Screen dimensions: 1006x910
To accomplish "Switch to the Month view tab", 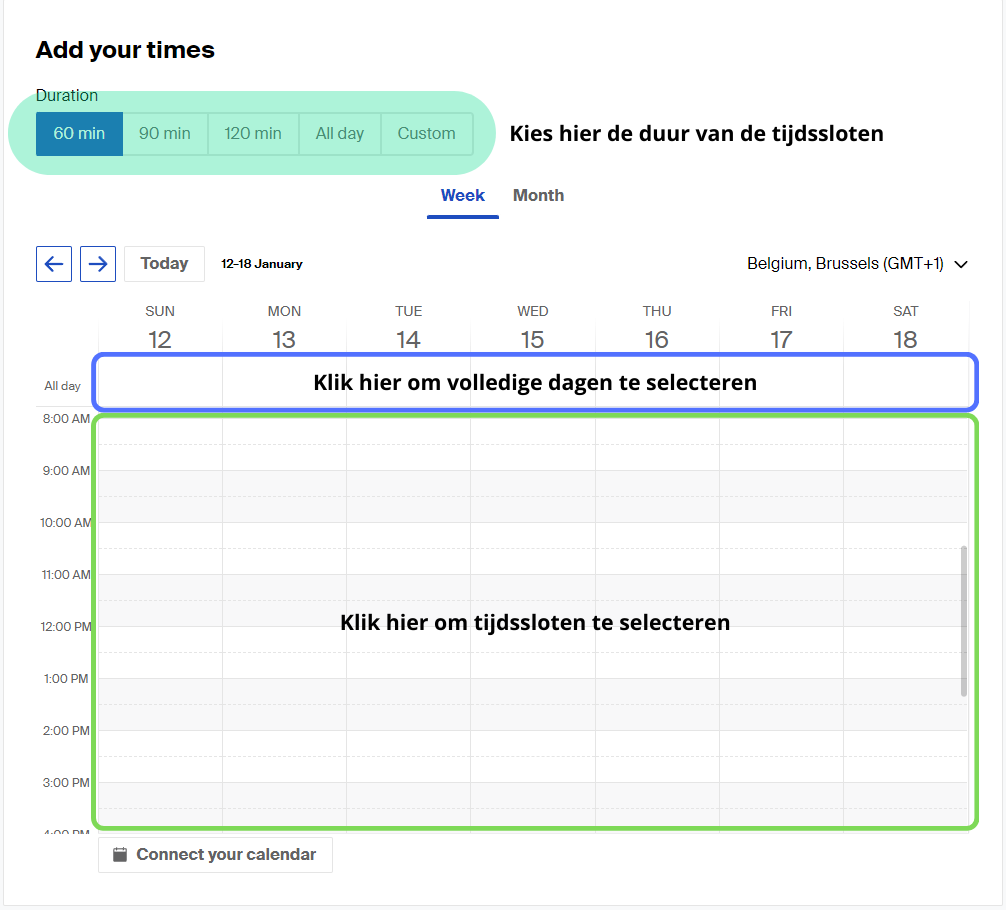I will (x=538, y=196).
